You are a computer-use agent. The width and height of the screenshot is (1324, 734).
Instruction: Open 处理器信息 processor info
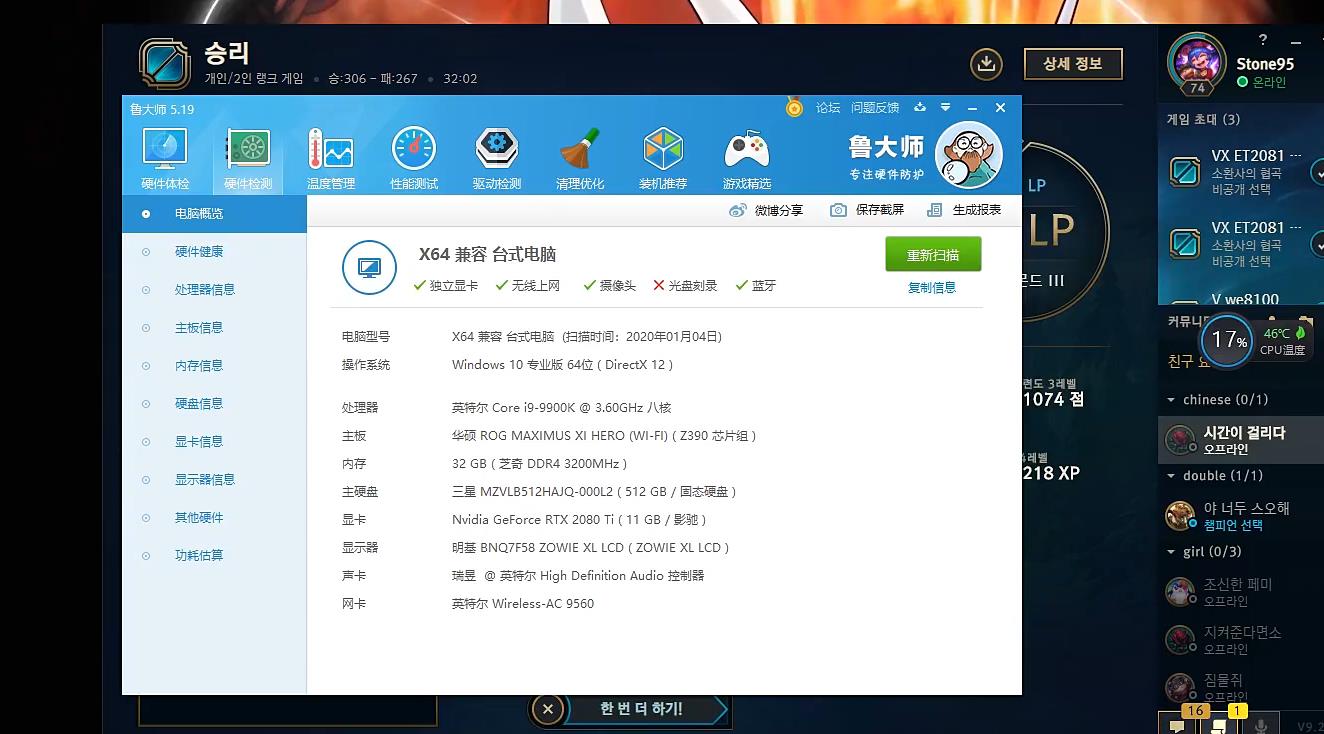pyautogui.click(x=214, y=290)
